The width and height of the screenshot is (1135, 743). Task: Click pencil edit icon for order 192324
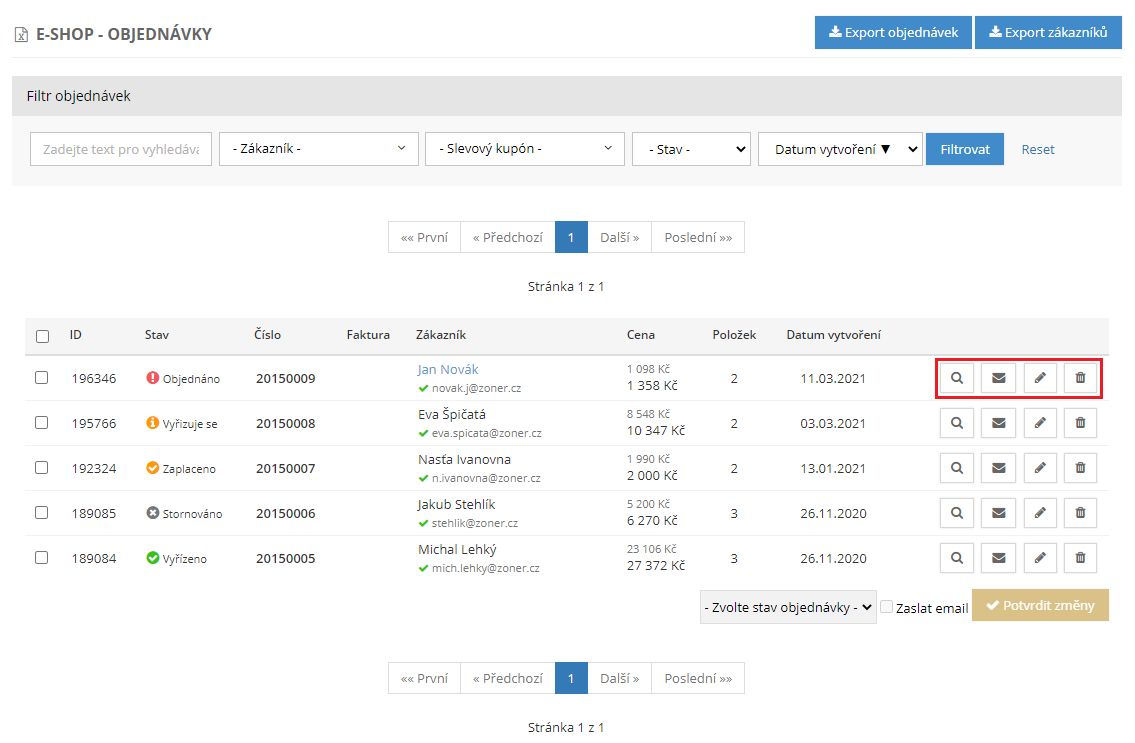coord(1040,468)
